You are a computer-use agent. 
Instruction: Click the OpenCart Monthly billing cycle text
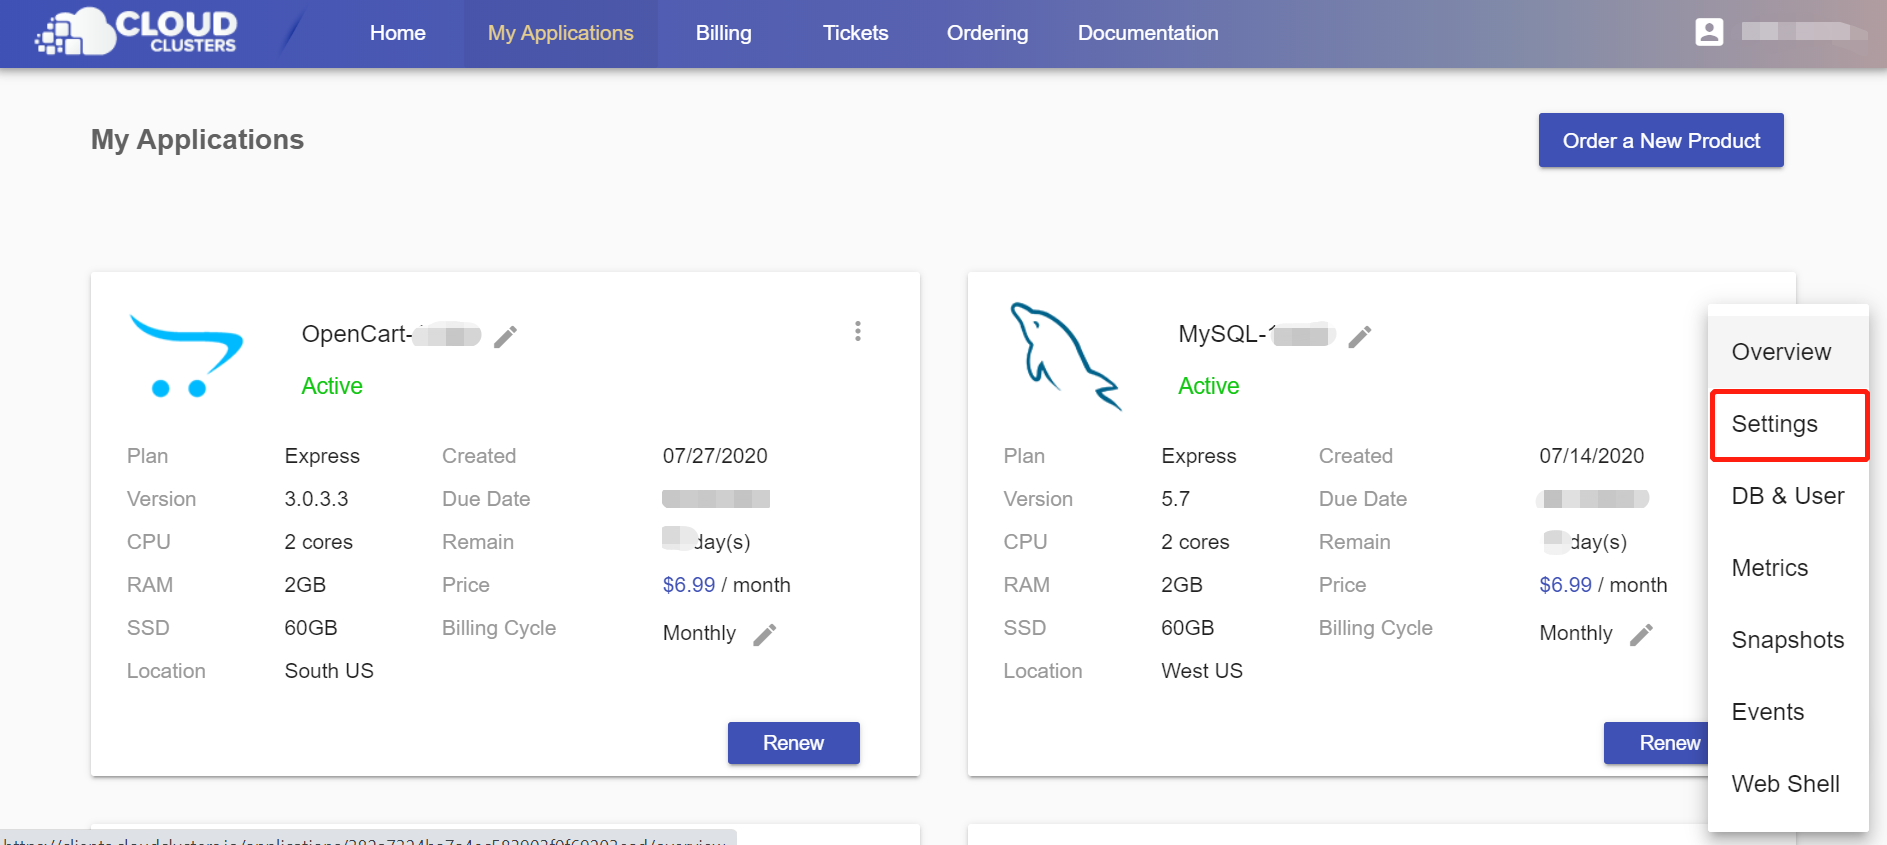[699, 633]
